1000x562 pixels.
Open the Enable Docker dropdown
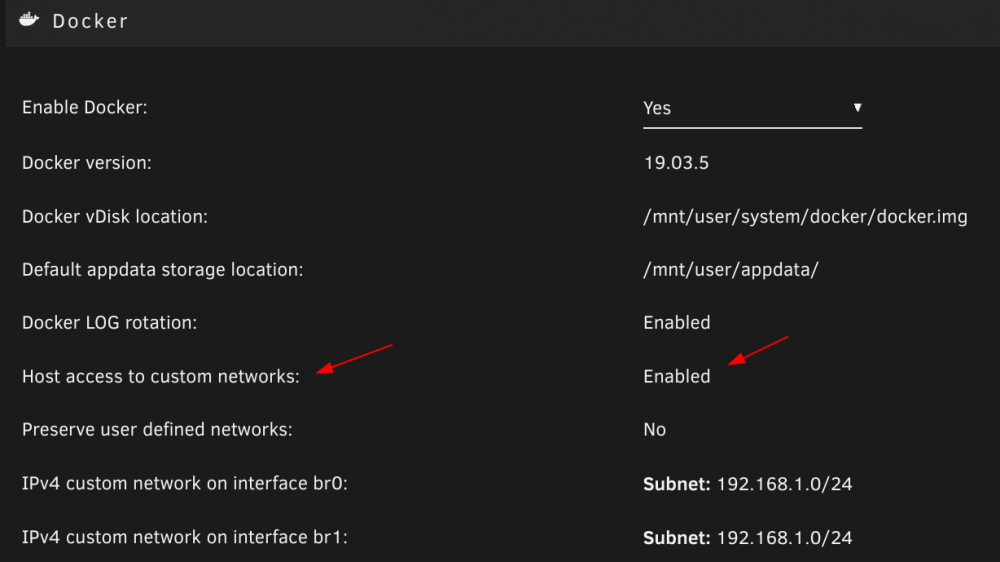tap(753, 109)
